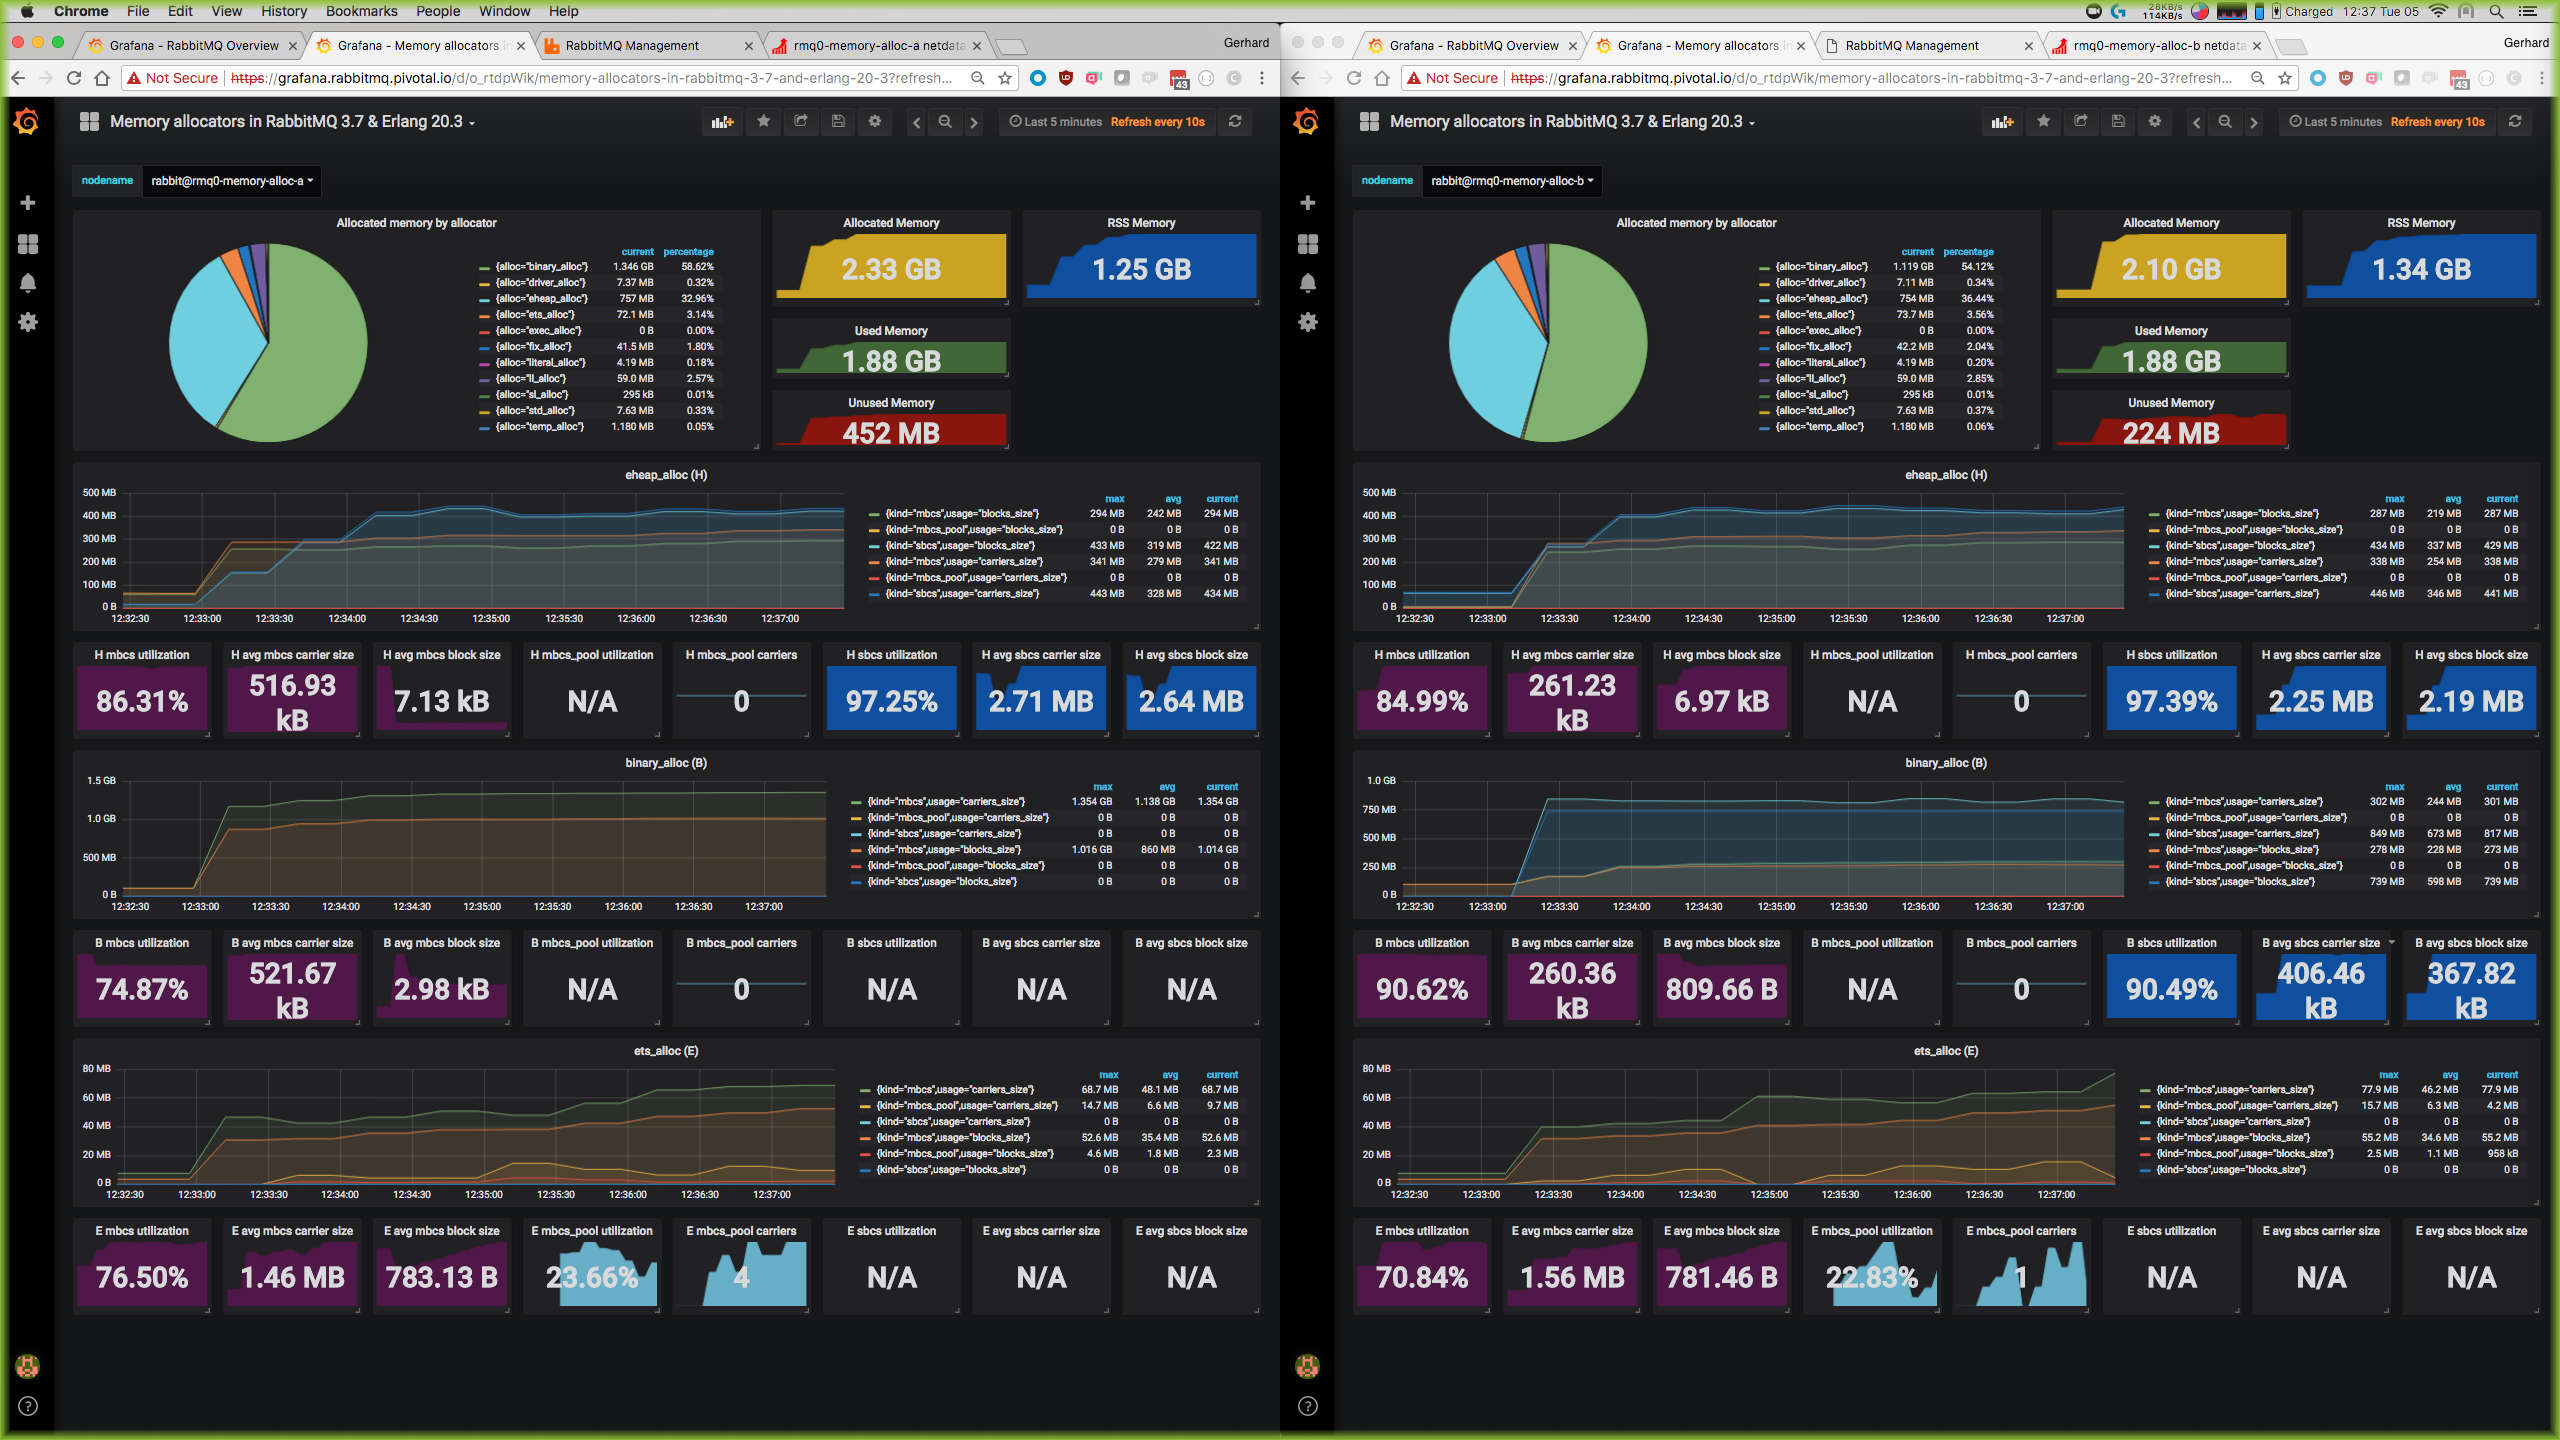Click refresh dashboard icon in right window
2560x1440 pixels.
pos(2515,122)
